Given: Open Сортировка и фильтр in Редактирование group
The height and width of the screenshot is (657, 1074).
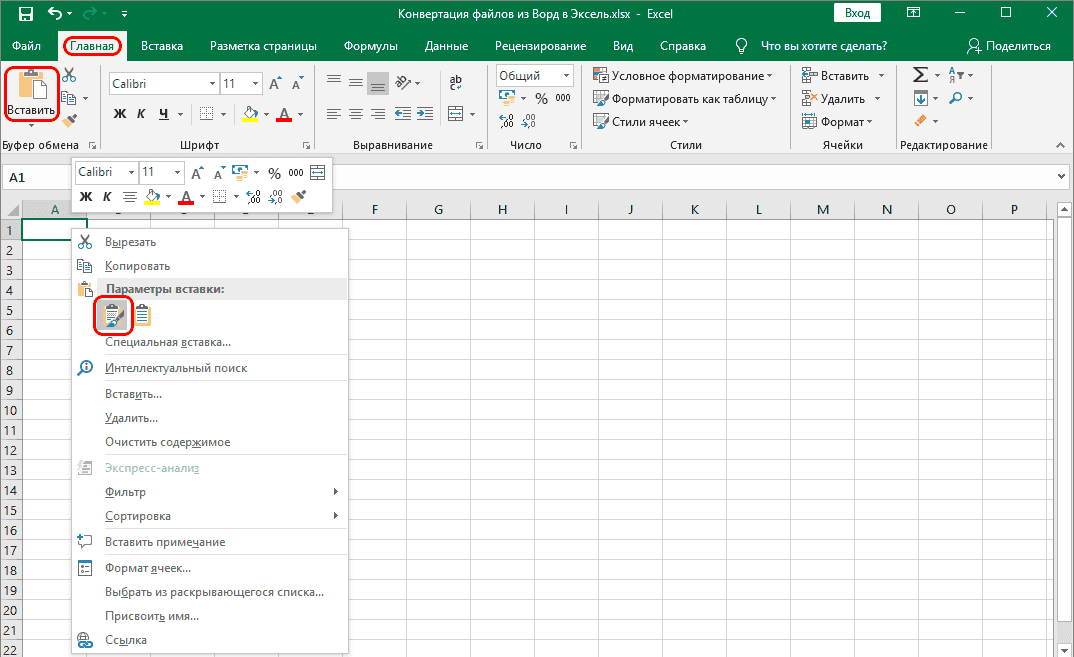Looking at the screenshot, I should pyautogui.click(x=954, y=75).
